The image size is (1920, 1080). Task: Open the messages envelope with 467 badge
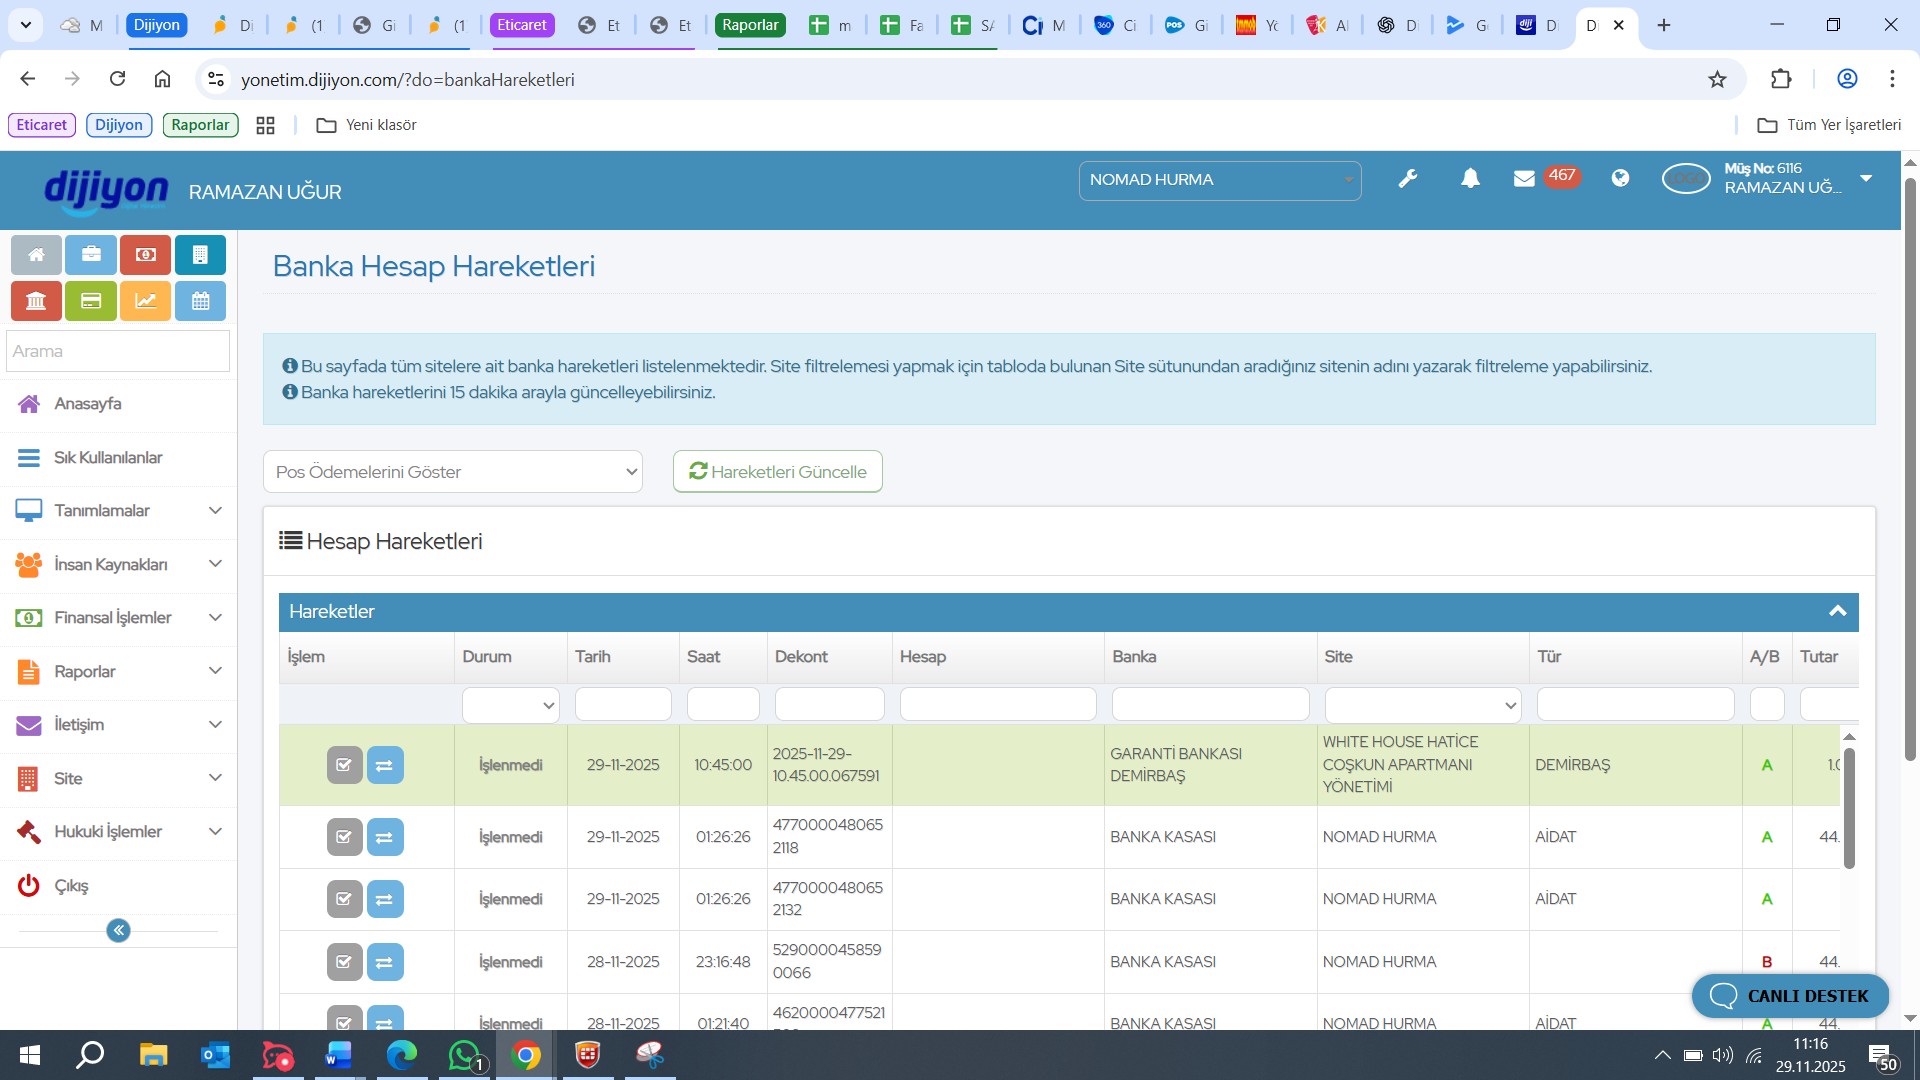pyautogui.click(x=1524, y=179)
